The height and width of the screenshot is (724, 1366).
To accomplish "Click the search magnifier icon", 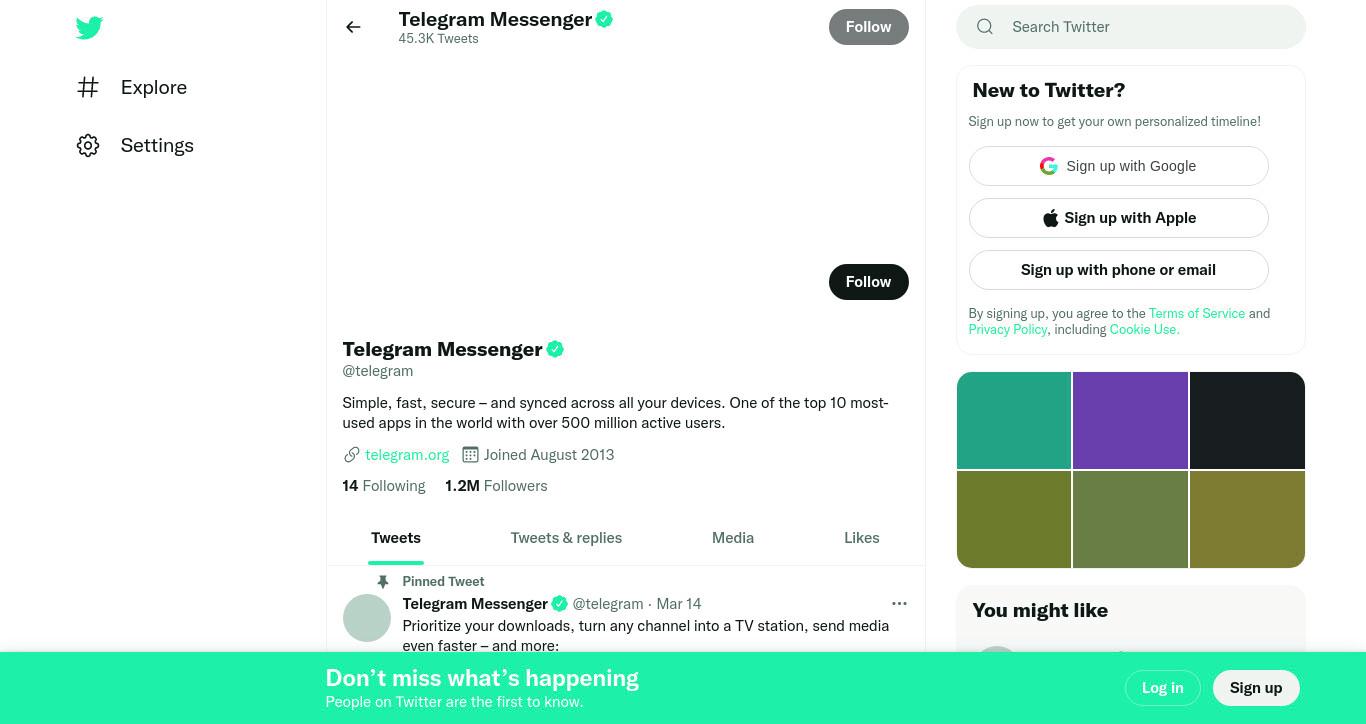I will tap(985, 27).
